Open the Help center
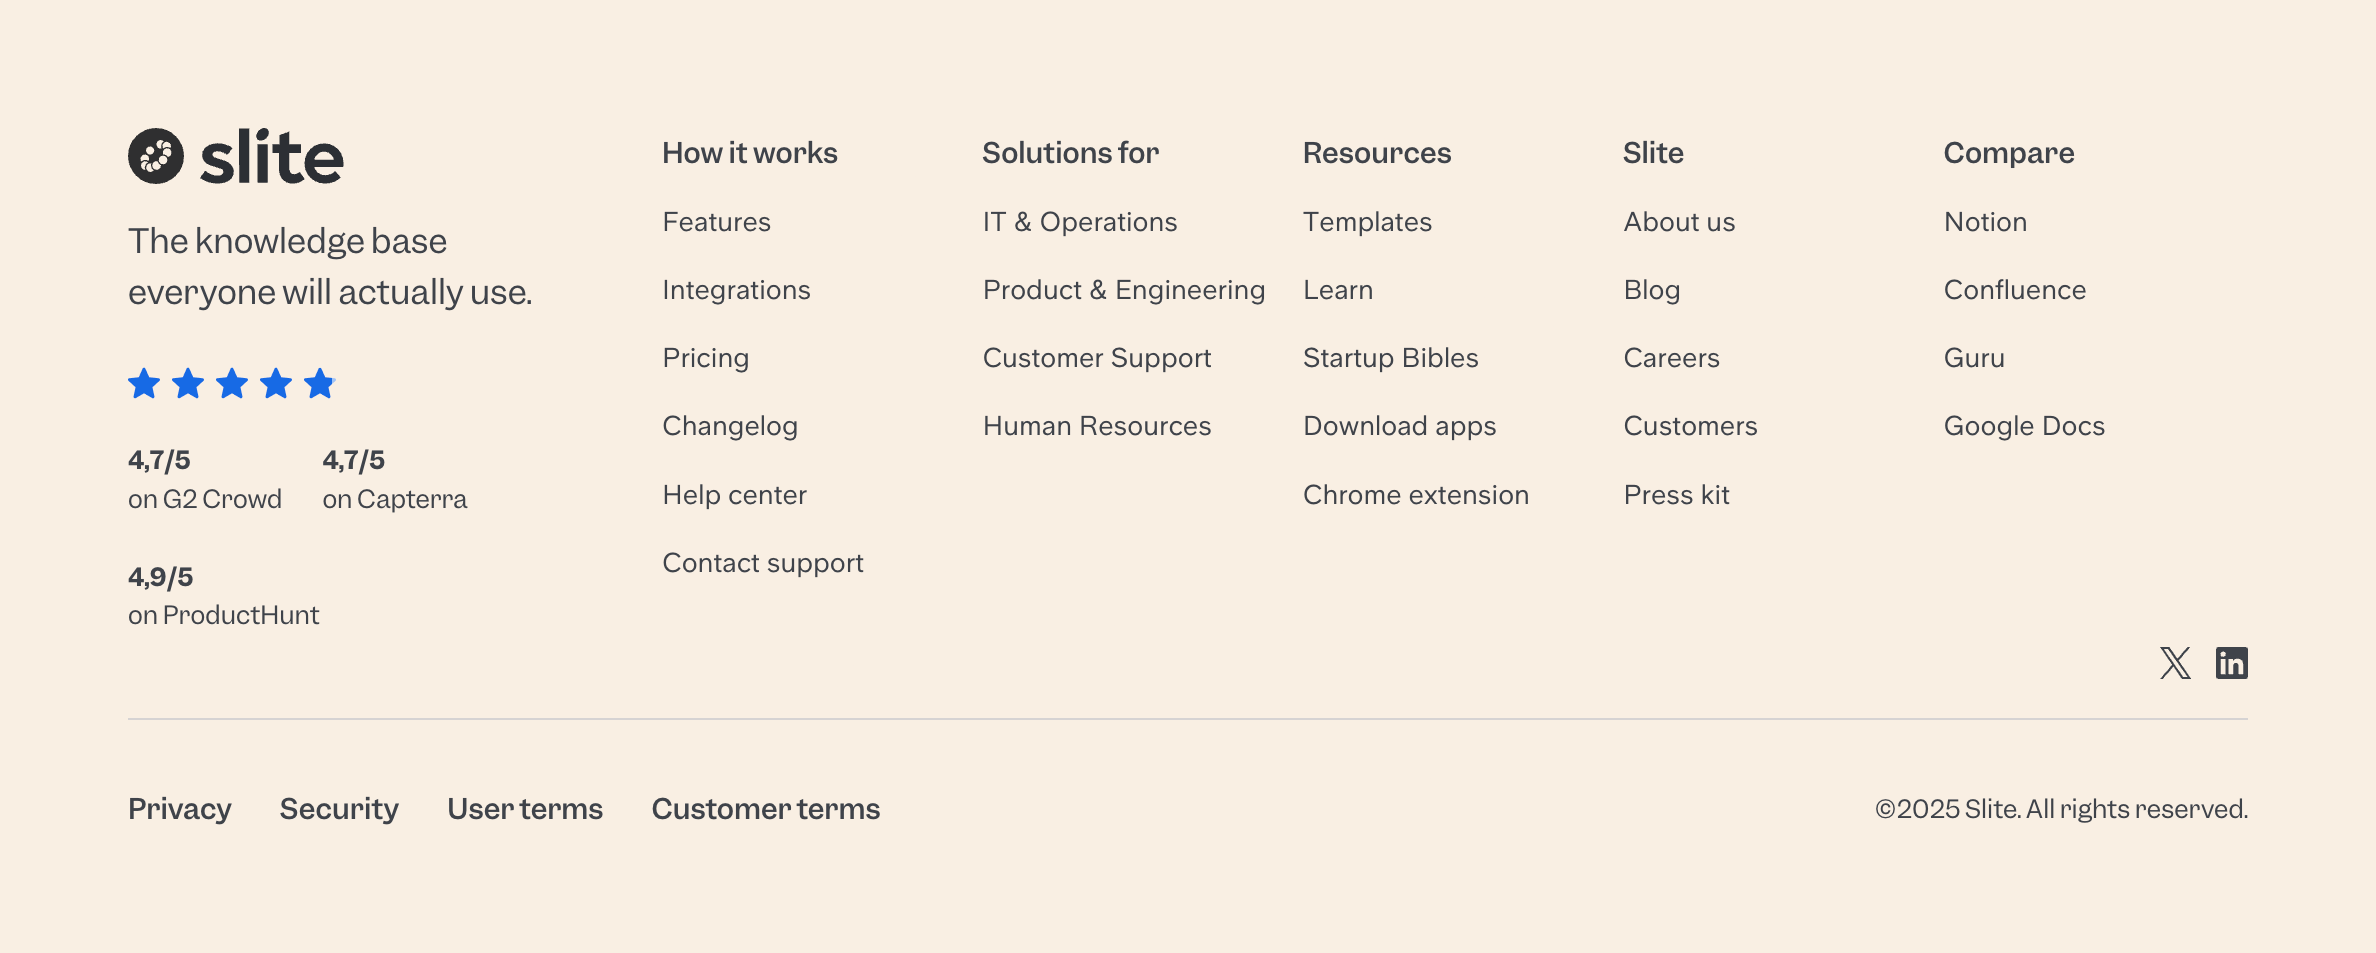This screenshot has width=2376, height=953. (x=735, y=494)
